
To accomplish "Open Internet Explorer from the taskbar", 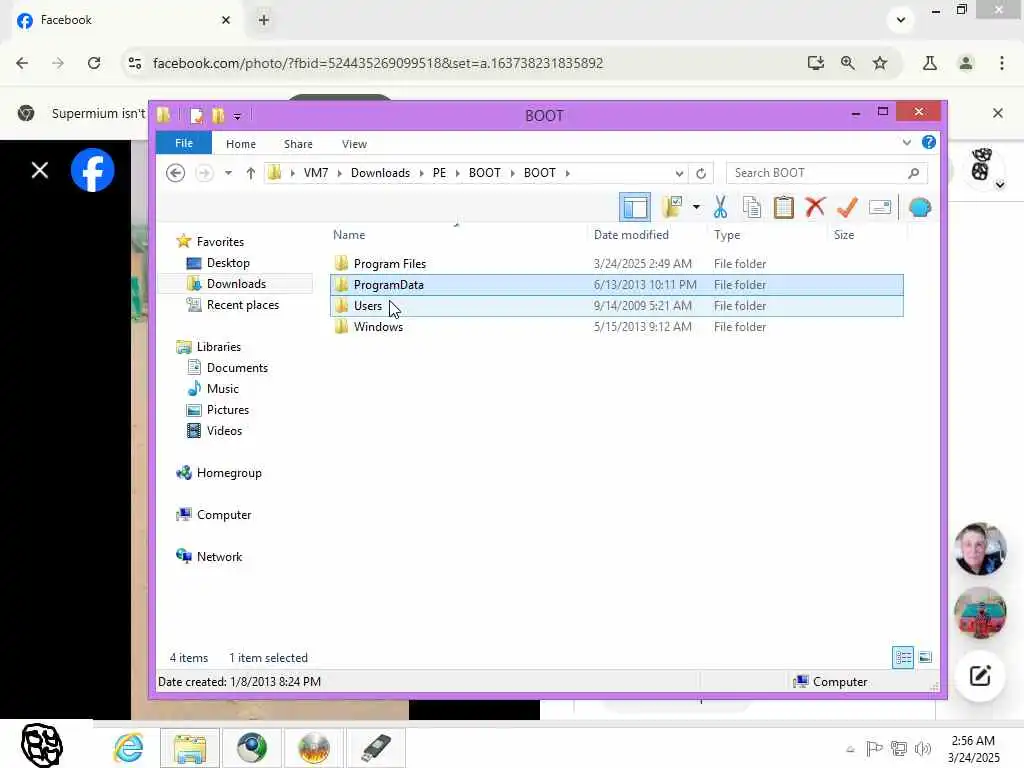I will pyautogui.click(x=128, y=747).
